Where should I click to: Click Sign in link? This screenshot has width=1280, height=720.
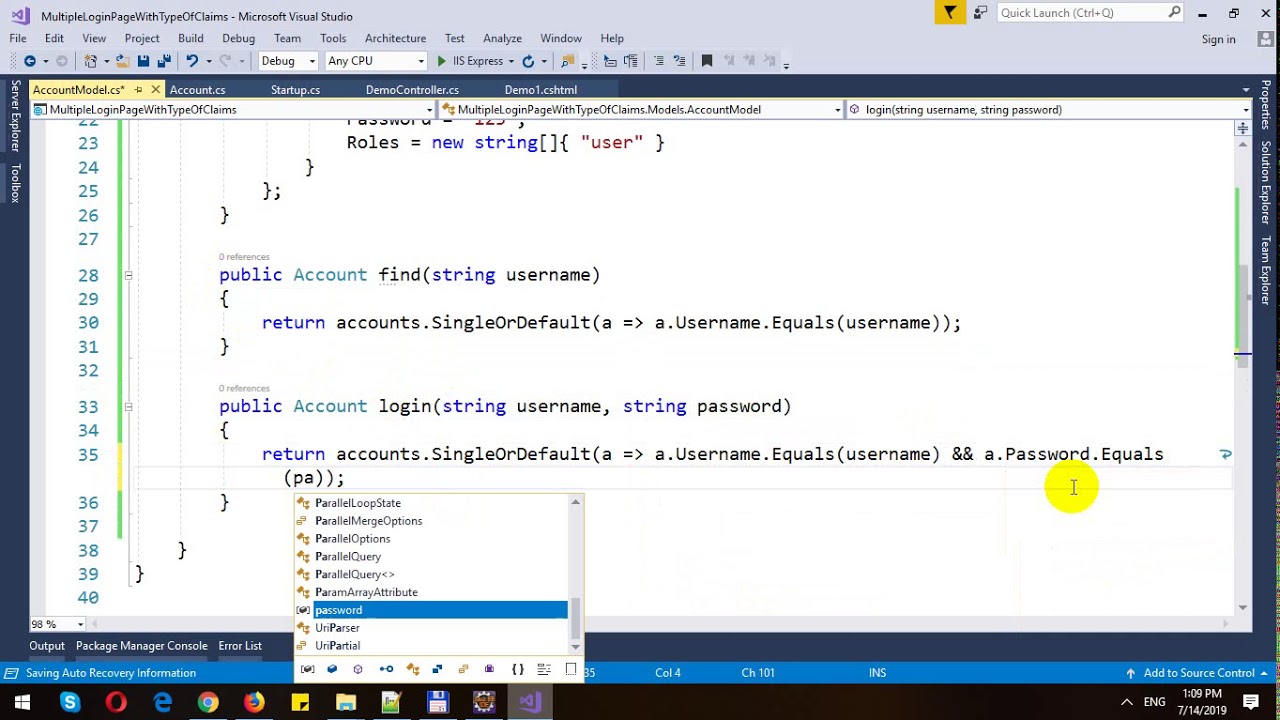(1219, 39)
